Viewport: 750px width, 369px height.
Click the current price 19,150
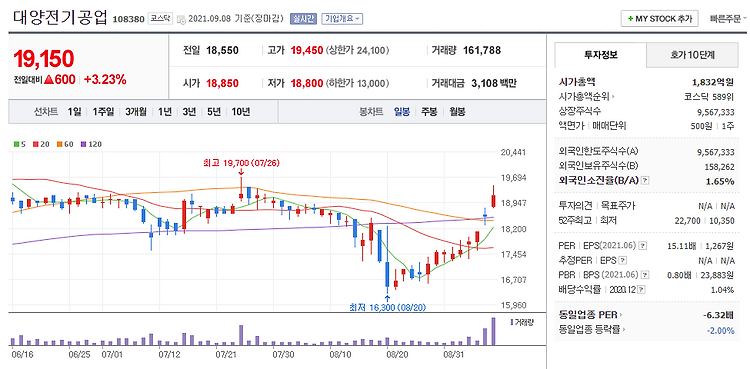[44, 59]
